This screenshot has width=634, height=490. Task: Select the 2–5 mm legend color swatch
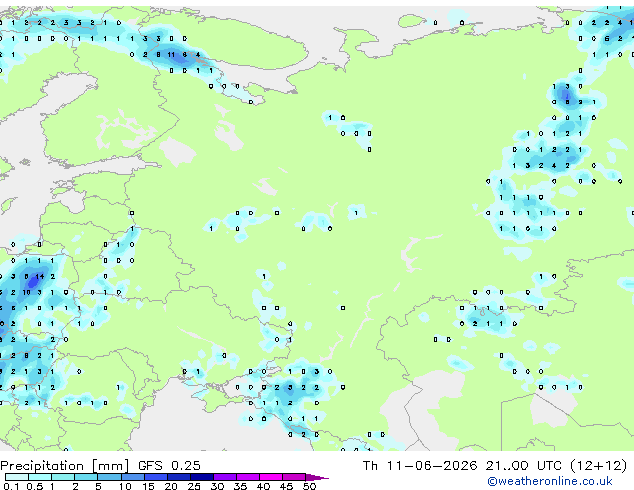pos(86,477)
